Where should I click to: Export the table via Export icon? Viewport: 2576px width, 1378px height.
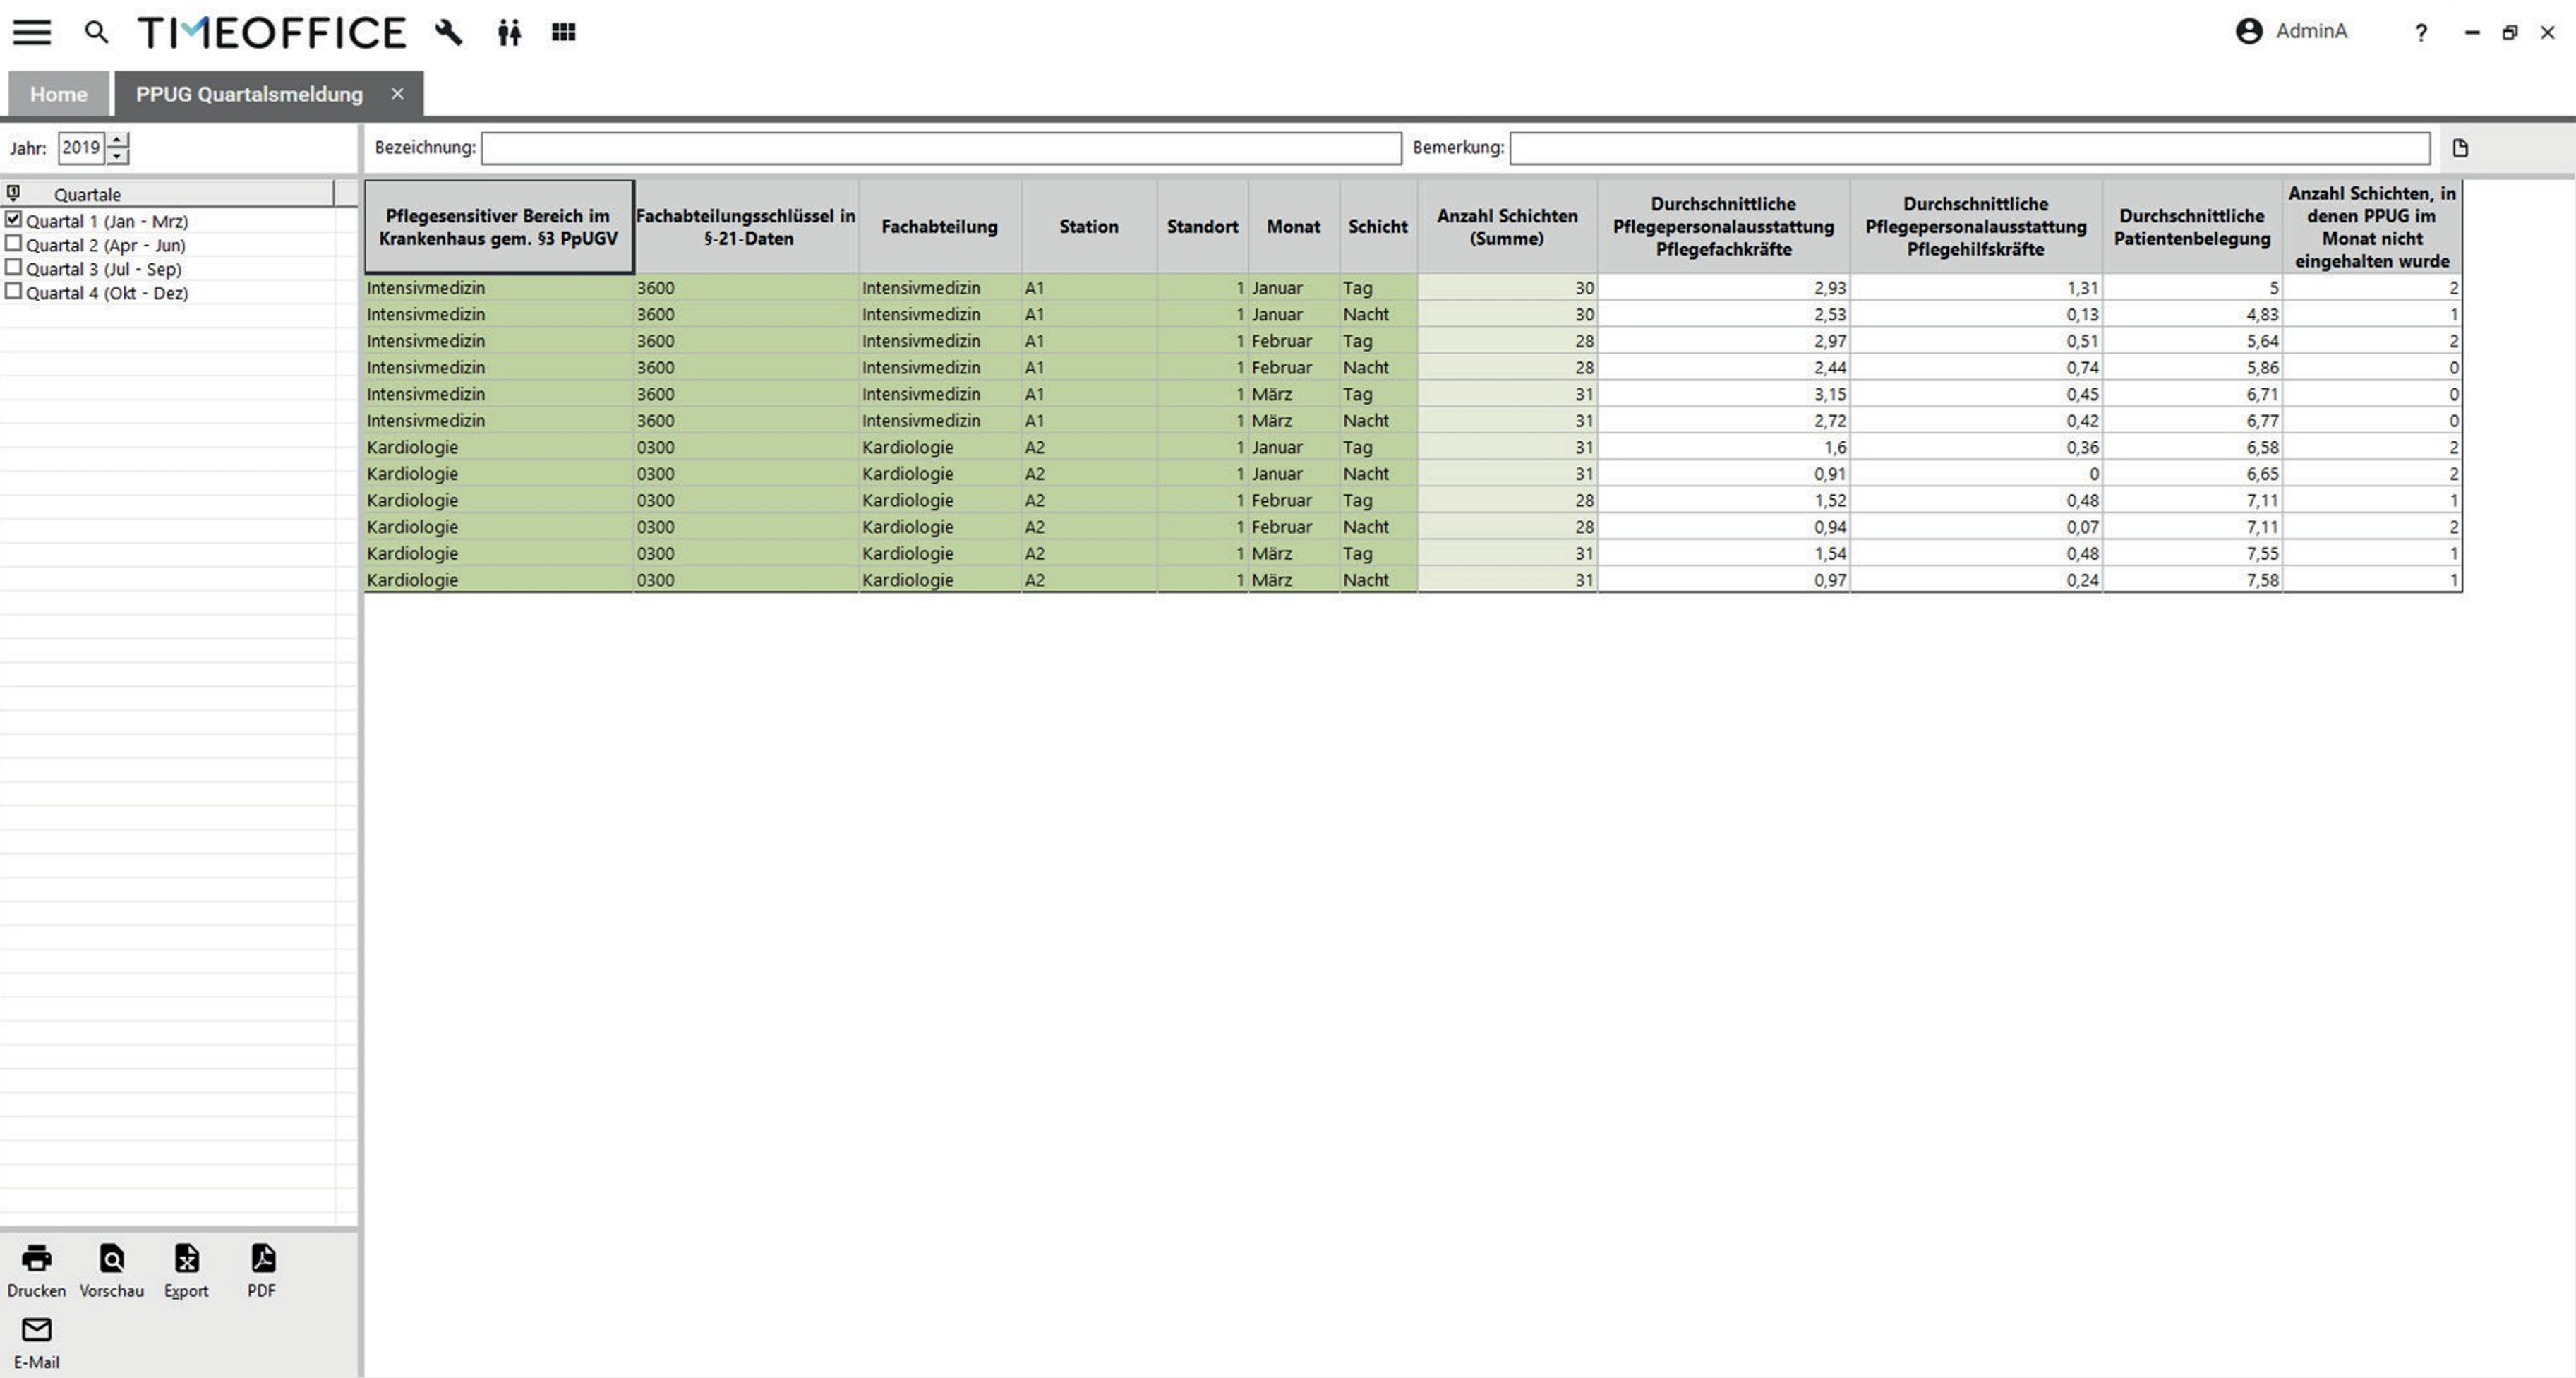coord(186,1259)
